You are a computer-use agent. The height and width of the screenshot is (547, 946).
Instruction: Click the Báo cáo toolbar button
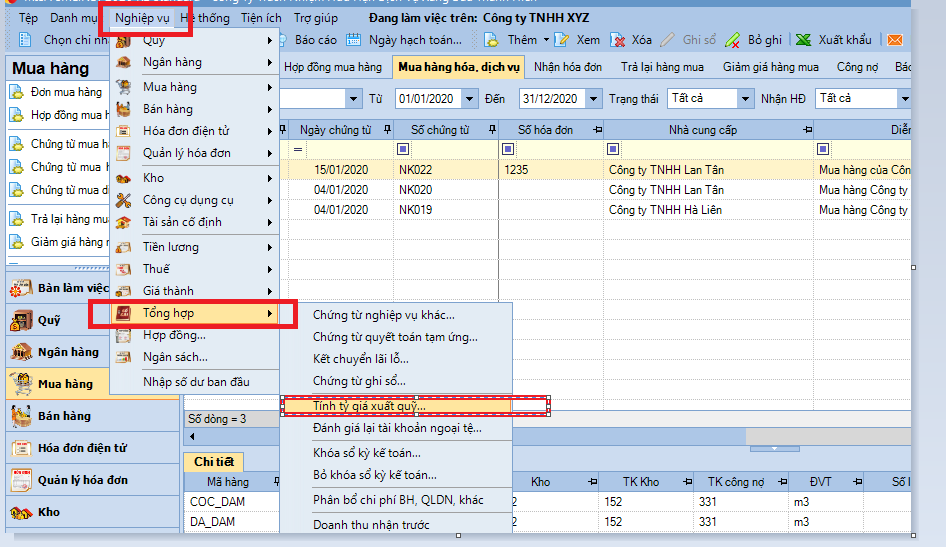(316, 40)
